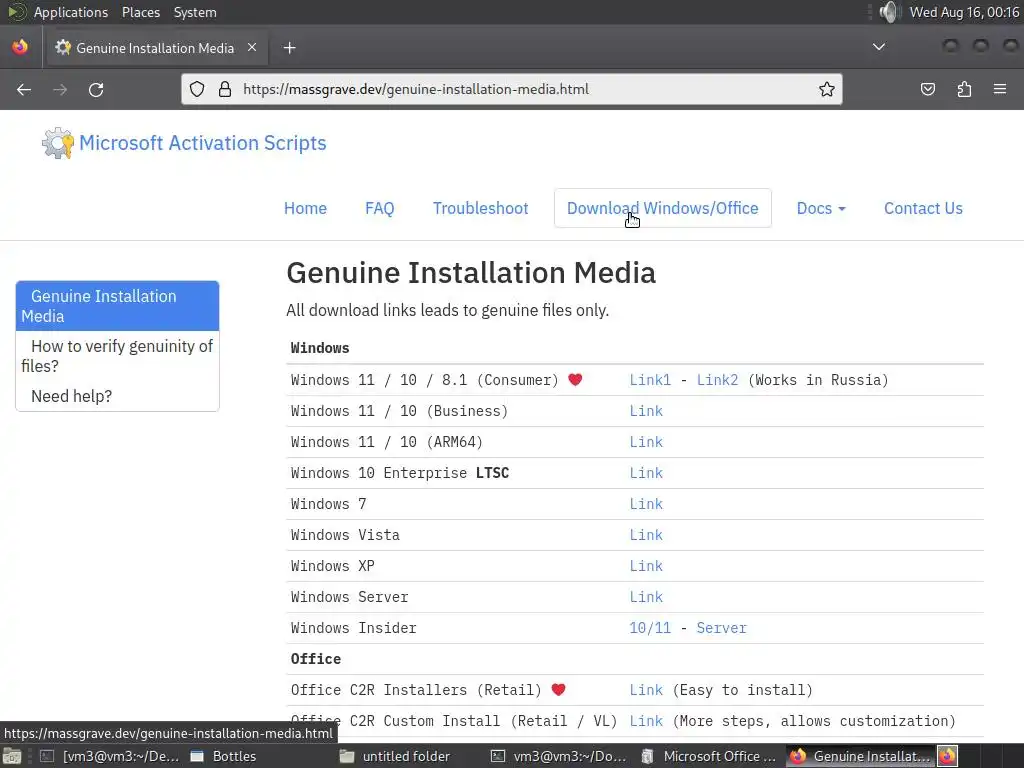
Task: Switch to the vm3@vm3:~/De... terminal window in the bottom panel
Action: point(110,756)
